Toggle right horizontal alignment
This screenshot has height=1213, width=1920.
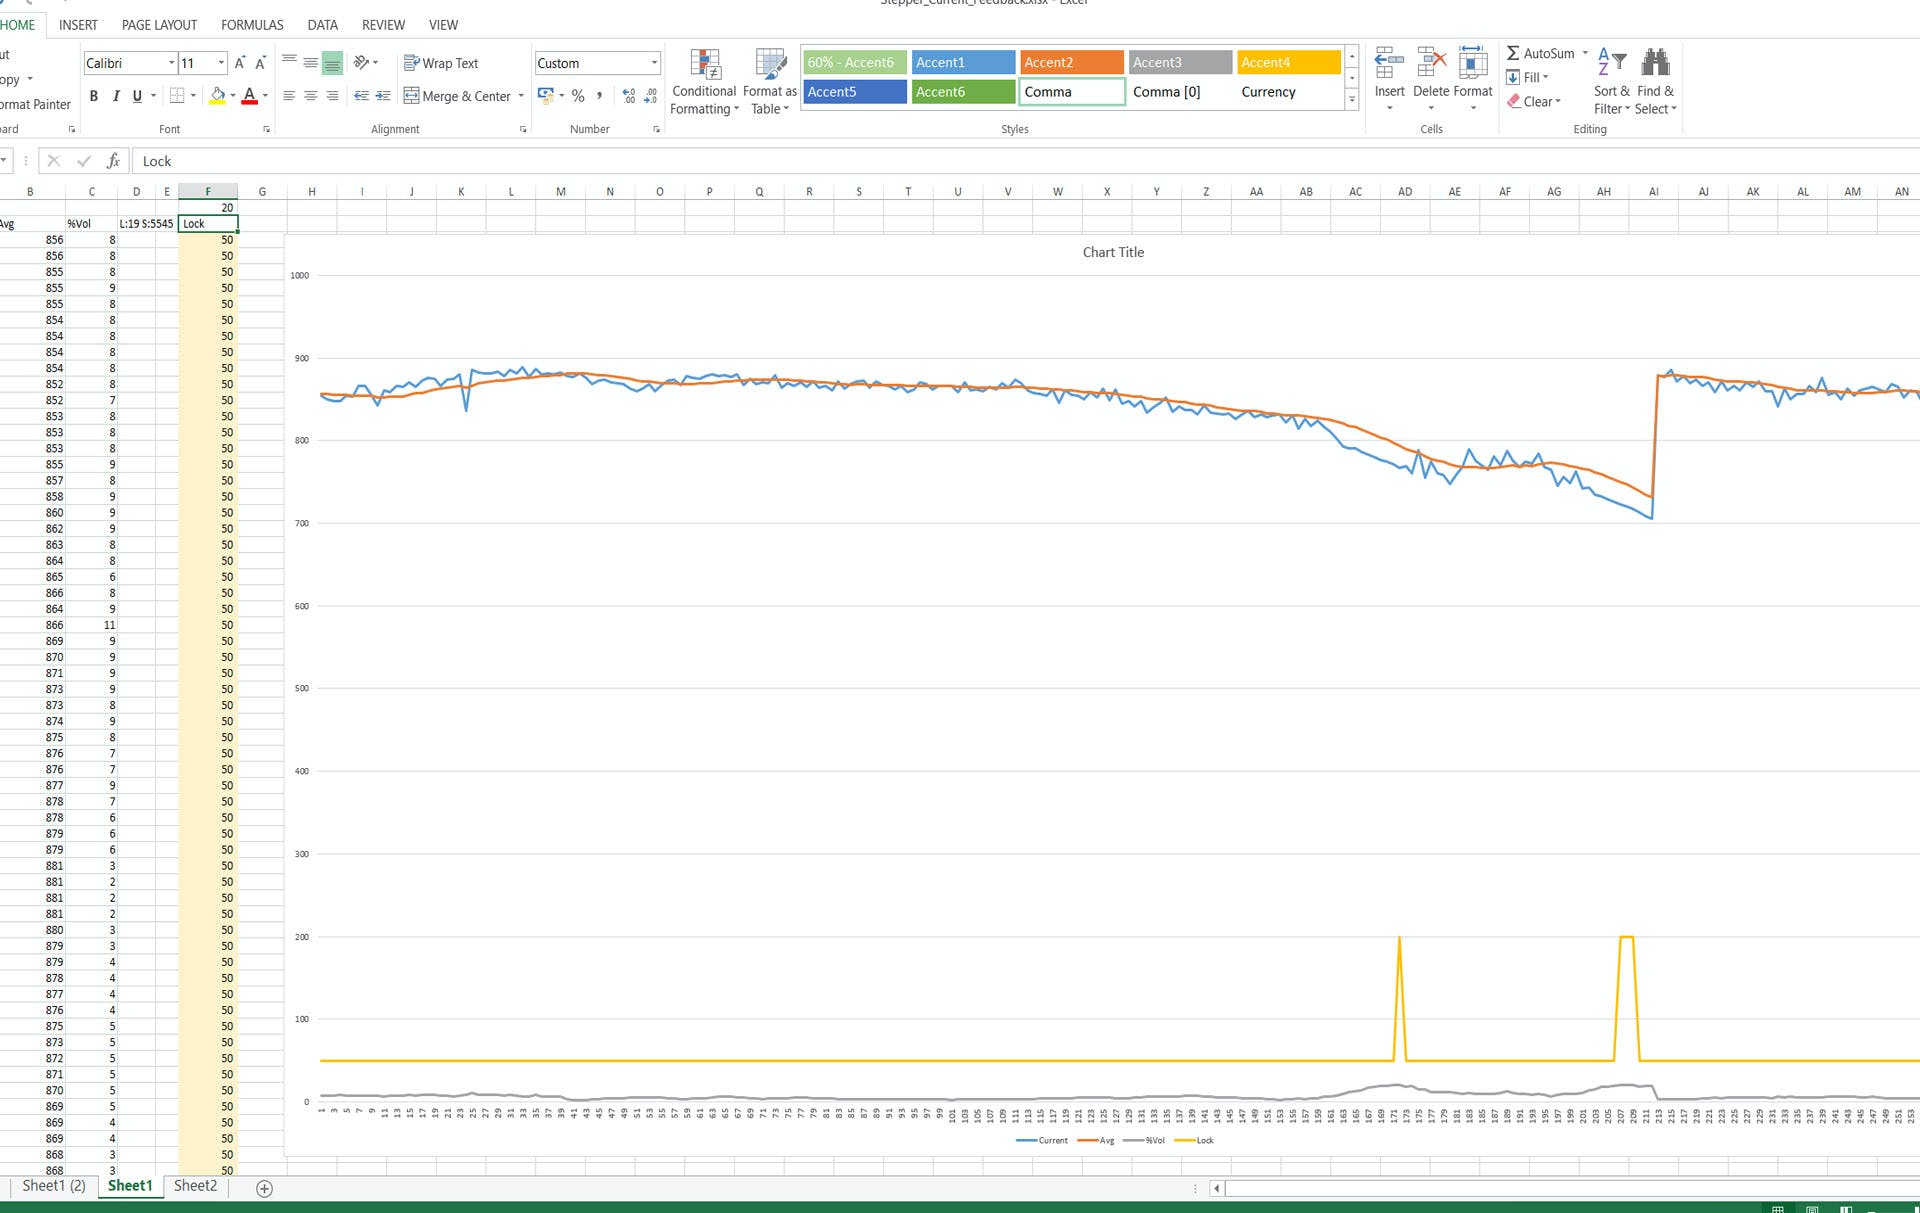pyautogui.click(x=333, y=96)
